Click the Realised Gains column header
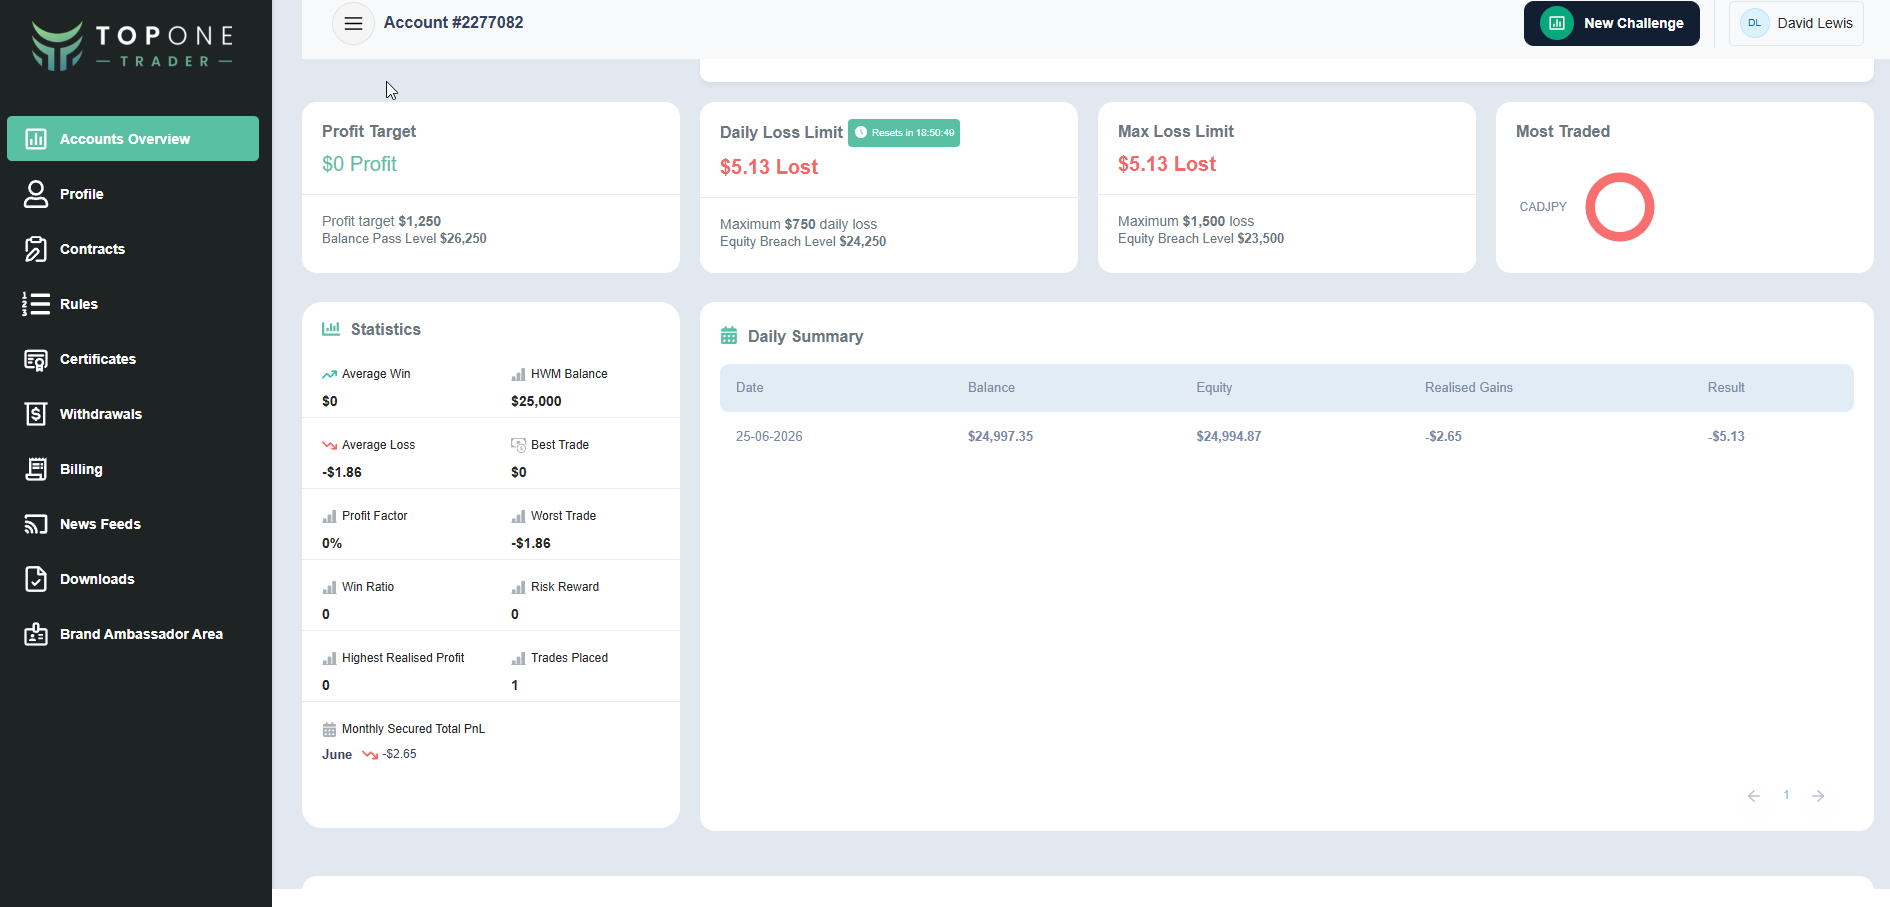1890x907 pixels. 1469,388
